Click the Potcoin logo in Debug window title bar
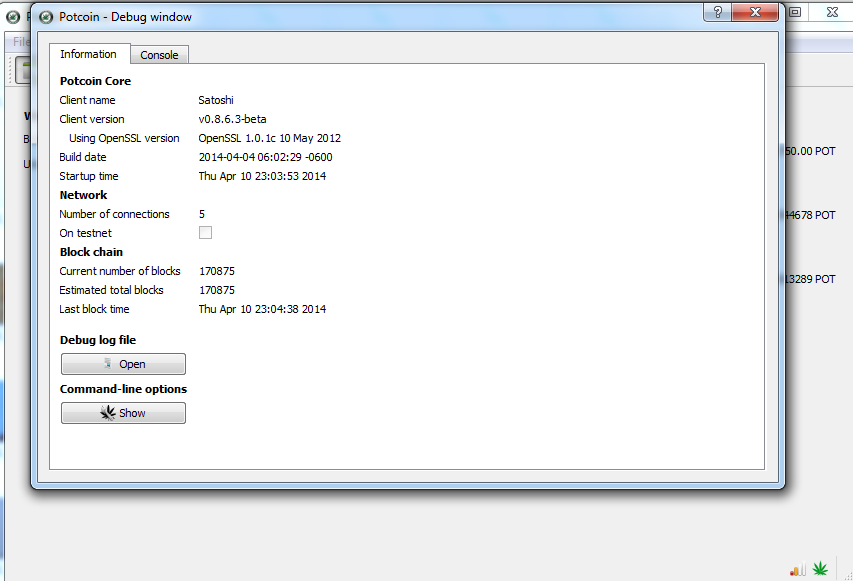The image size is (853, 581). (x=46, y=17)
